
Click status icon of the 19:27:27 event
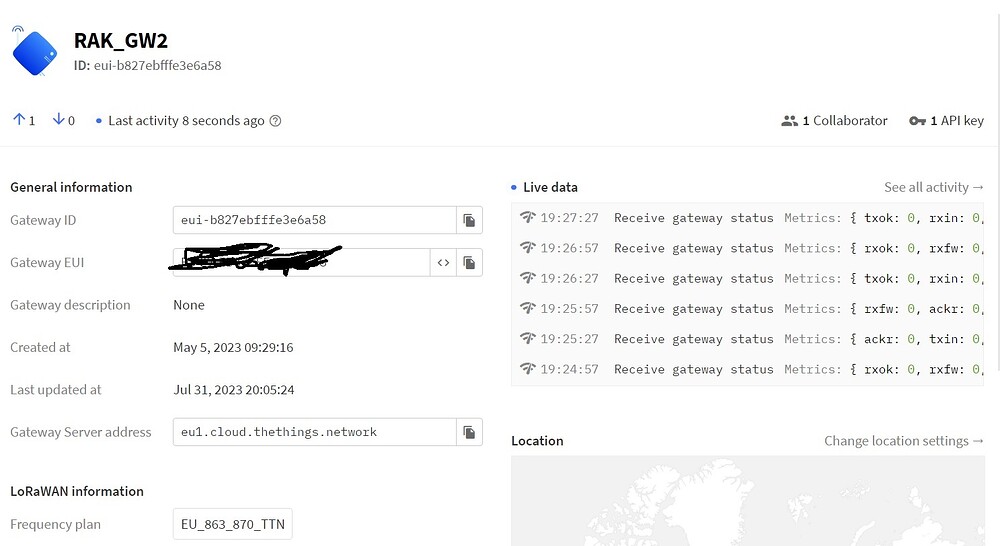(x=527, y=218)
